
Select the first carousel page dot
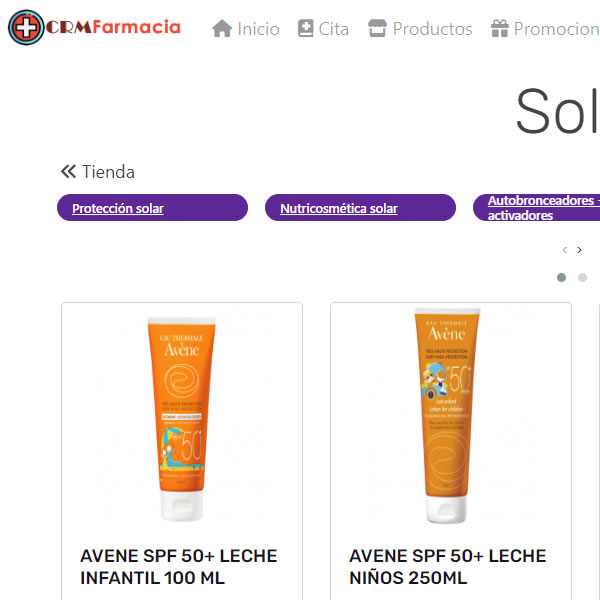tap(561, 277)
